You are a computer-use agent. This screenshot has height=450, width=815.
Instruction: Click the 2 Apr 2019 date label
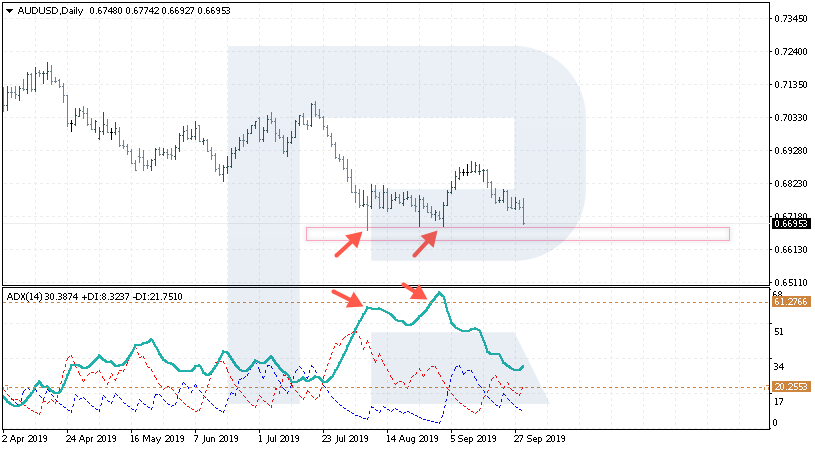click(x=25, y=439)
